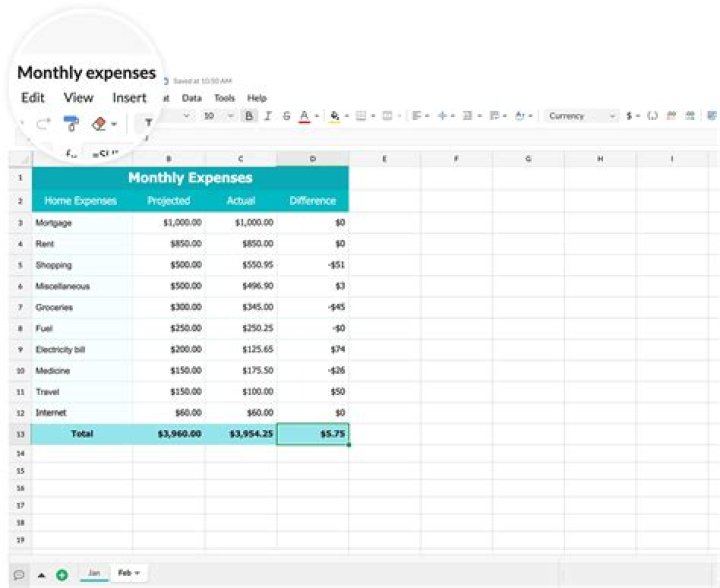720x588 pixels.
Task: Click the '$5.75' difference total cell
Action: 313,434
